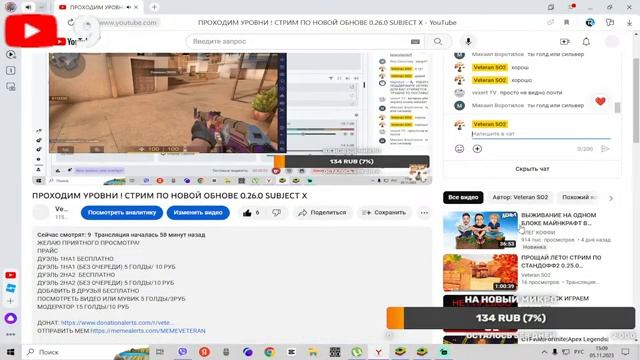This screenshot has height=360, width=640.
Task: Reload the page with the refresh icon
Action: tap(71, 22)
